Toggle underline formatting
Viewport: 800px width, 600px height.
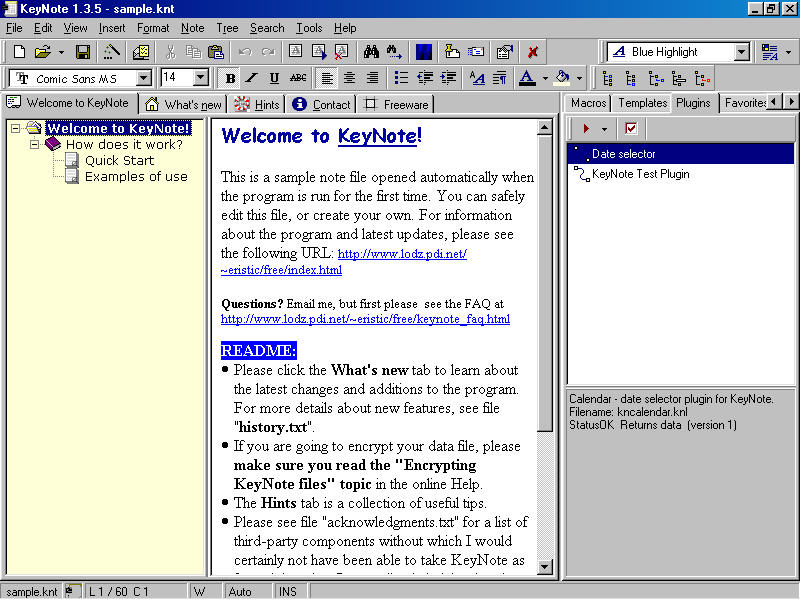click(274, 78)
